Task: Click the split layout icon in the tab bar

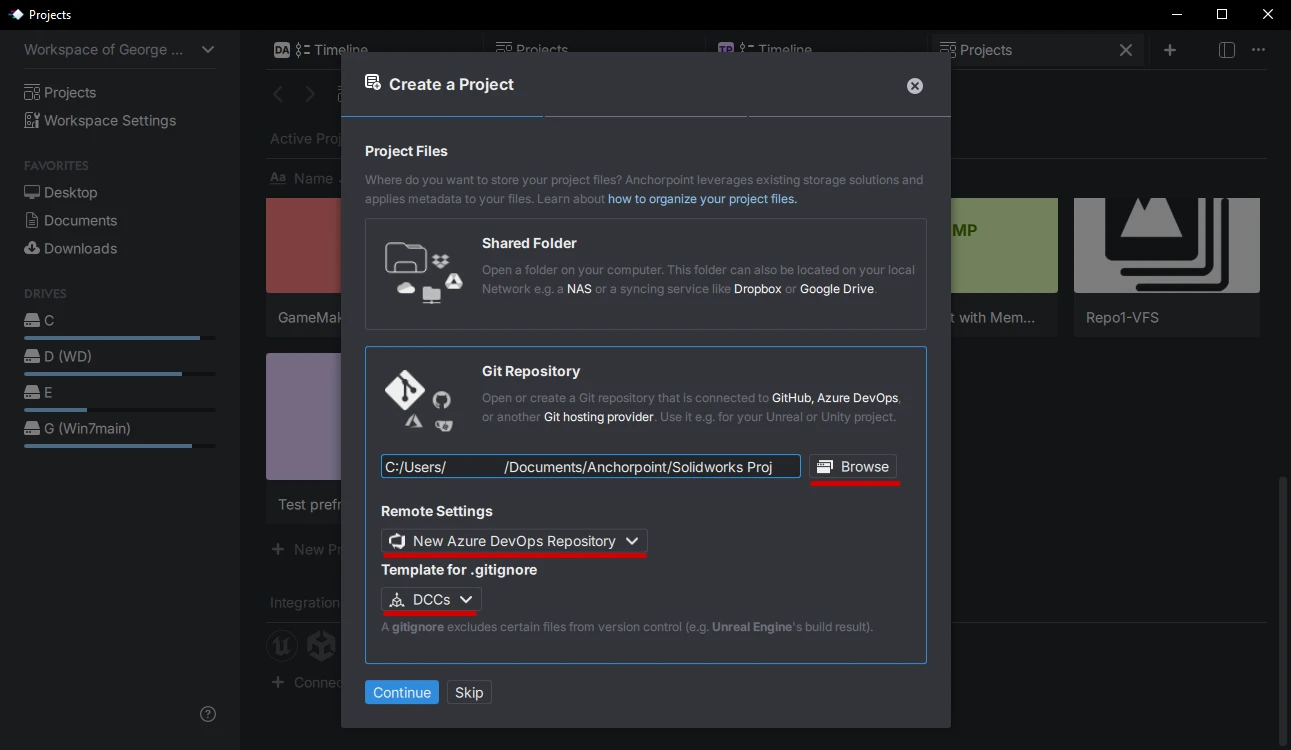Action: pos(1226,49)
